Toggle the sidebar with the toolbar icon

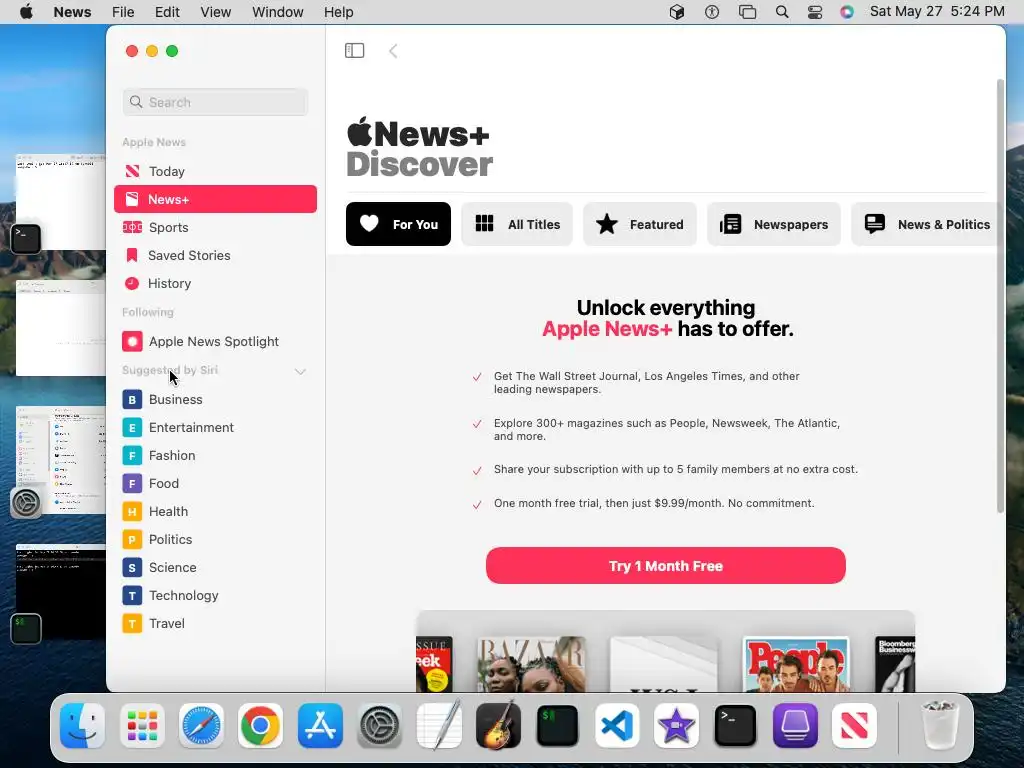click(x=355, y=50)
